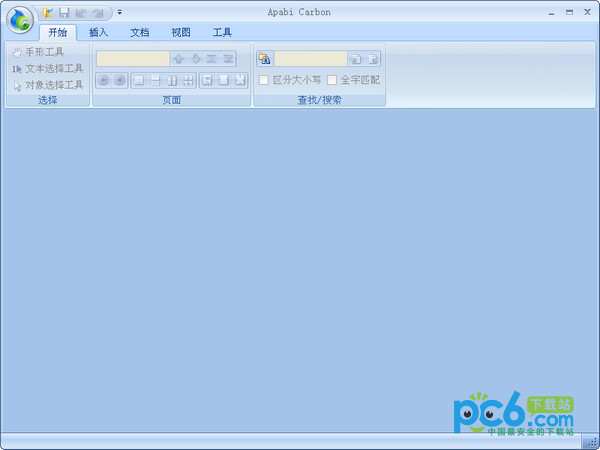
Task: Minimize the Apabi Carbon window
Action: tap(551, 13)
